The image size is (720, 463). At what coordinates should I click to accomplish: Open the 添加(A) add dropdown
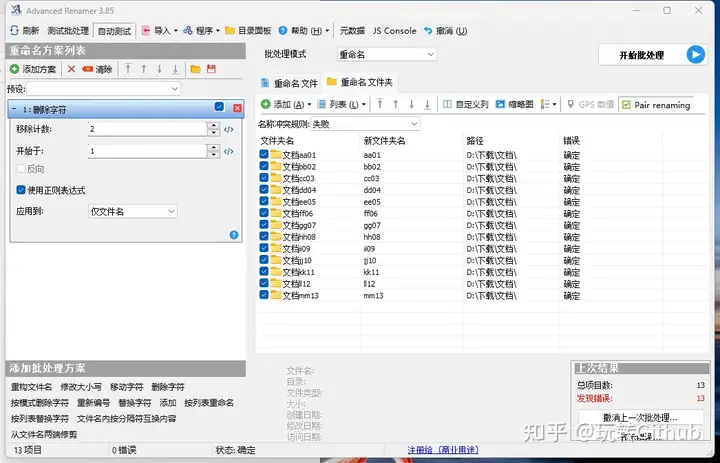tap(286, 104)
